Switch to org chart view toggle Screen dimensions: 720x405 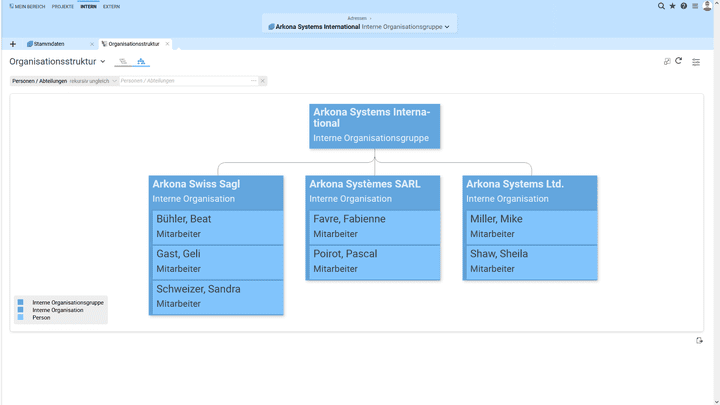click(x=141, y=62)
